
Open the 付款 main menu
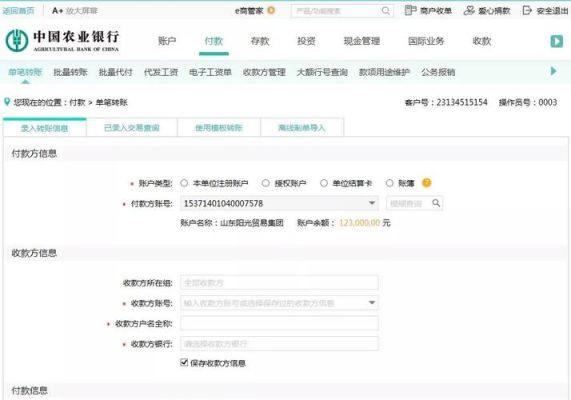point(214,41)
